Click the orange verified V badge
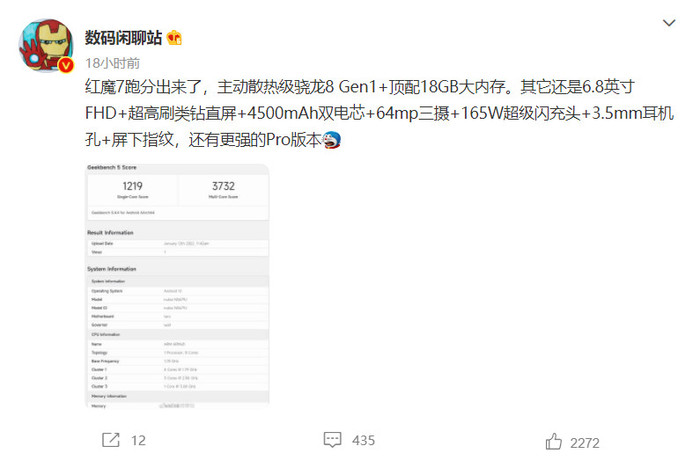Image resolution: width=700 pixels, height=461 pixels. click(66, 66)
